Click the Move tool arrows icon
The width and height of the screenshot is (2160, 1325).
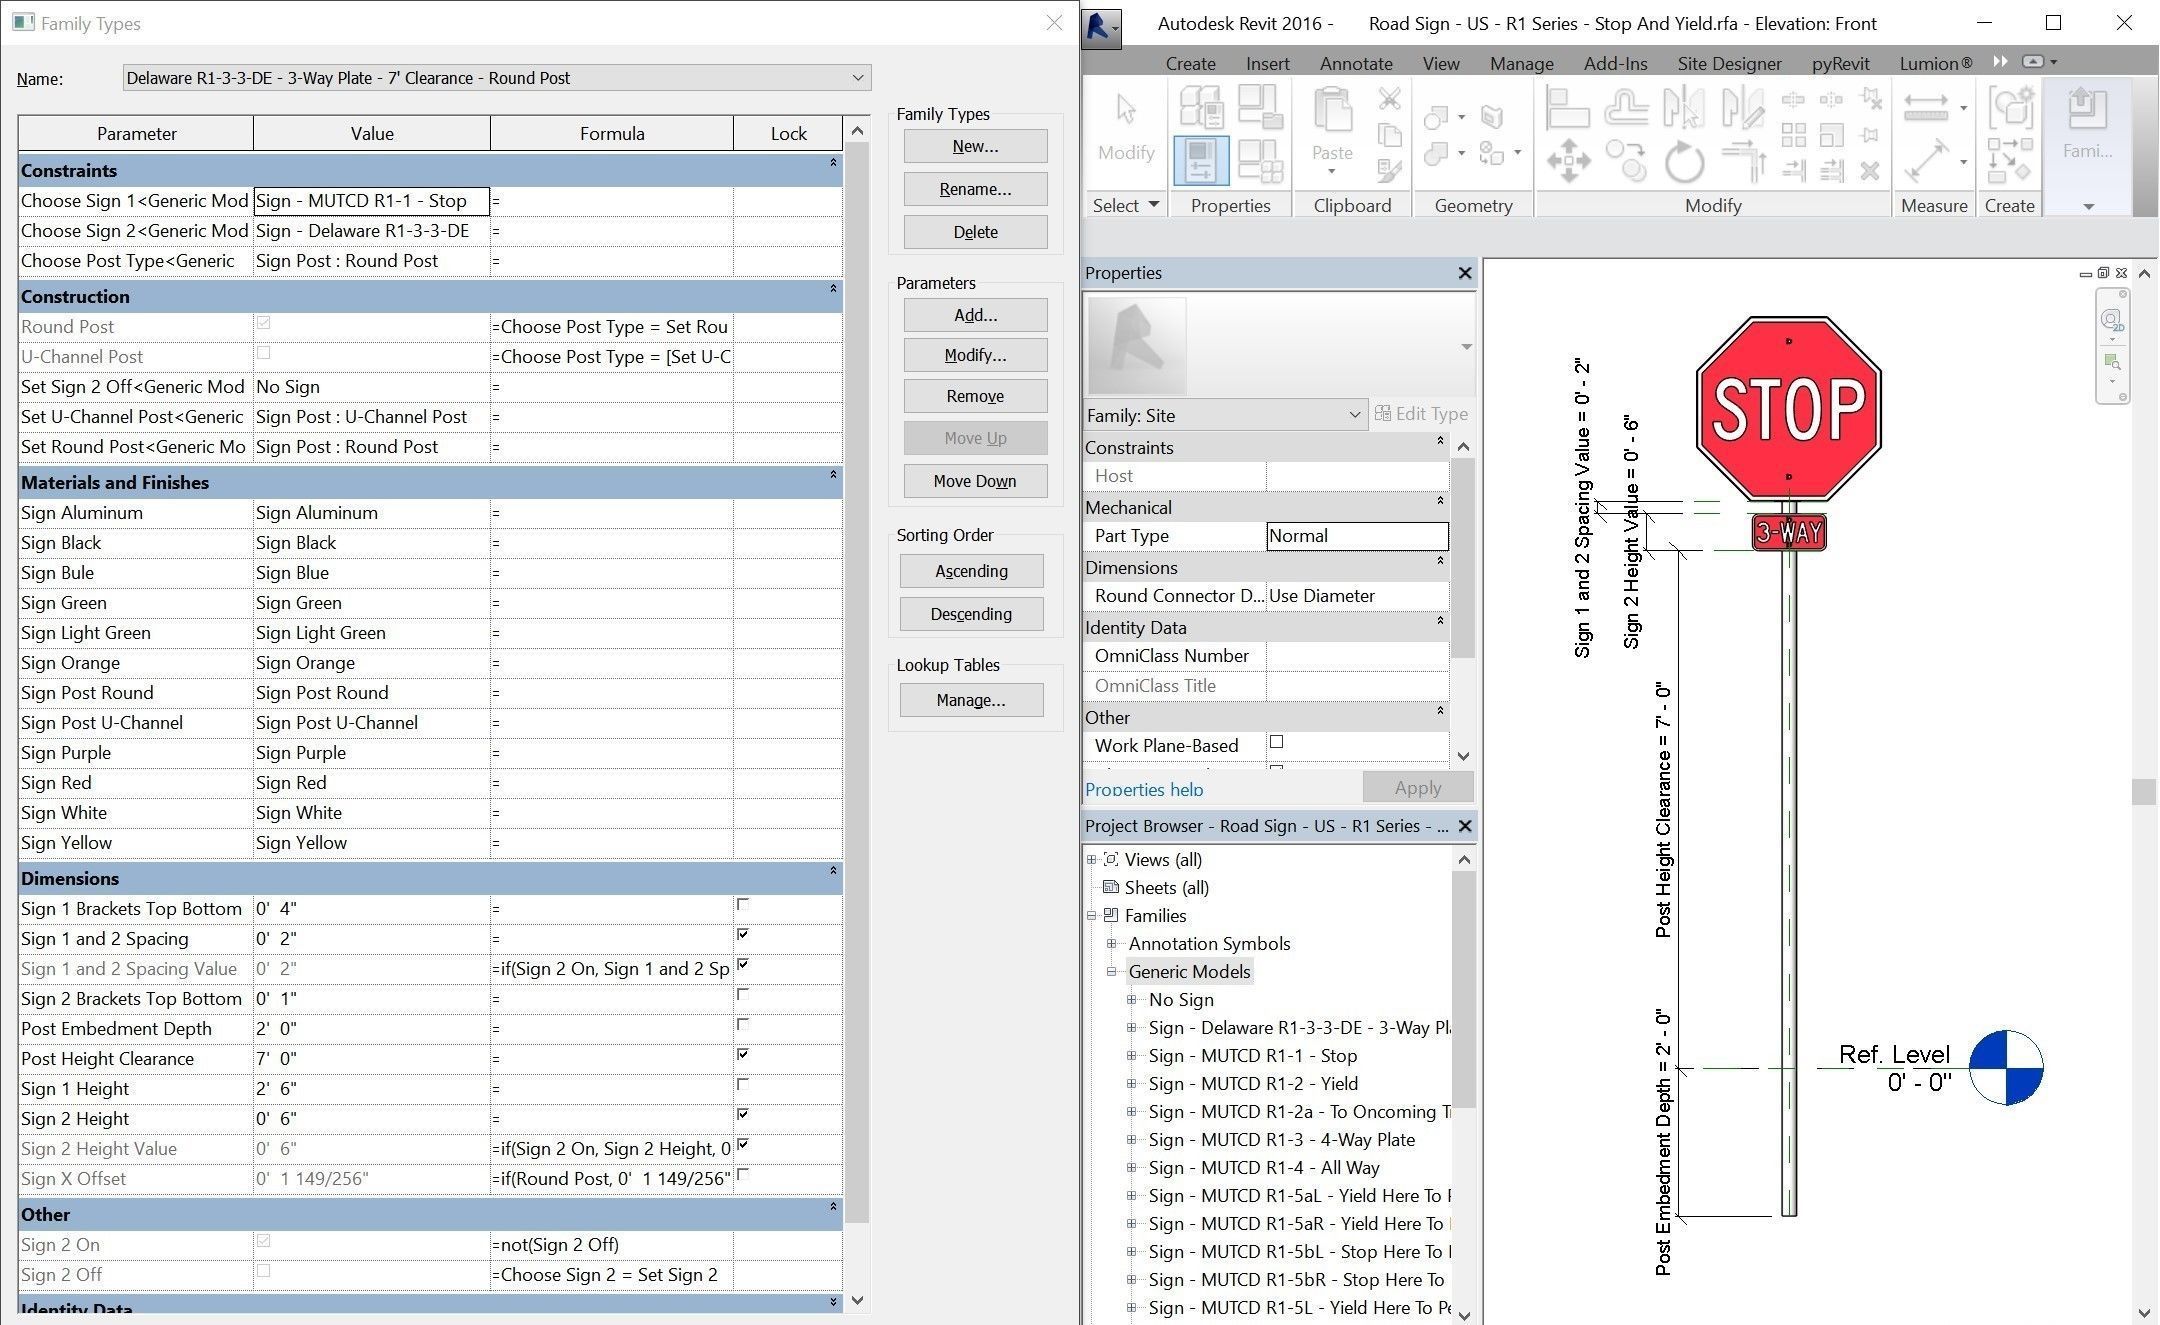pyautogui.click(x=1568, y=162)
